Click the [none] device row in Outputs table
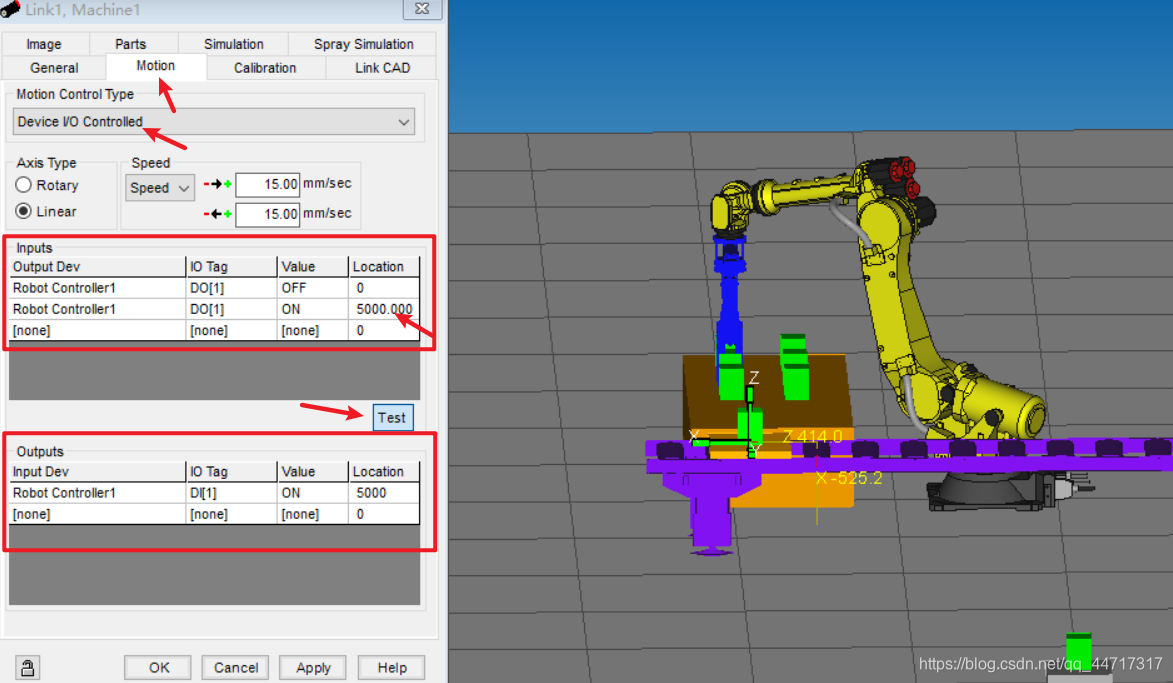 point(215,514)
